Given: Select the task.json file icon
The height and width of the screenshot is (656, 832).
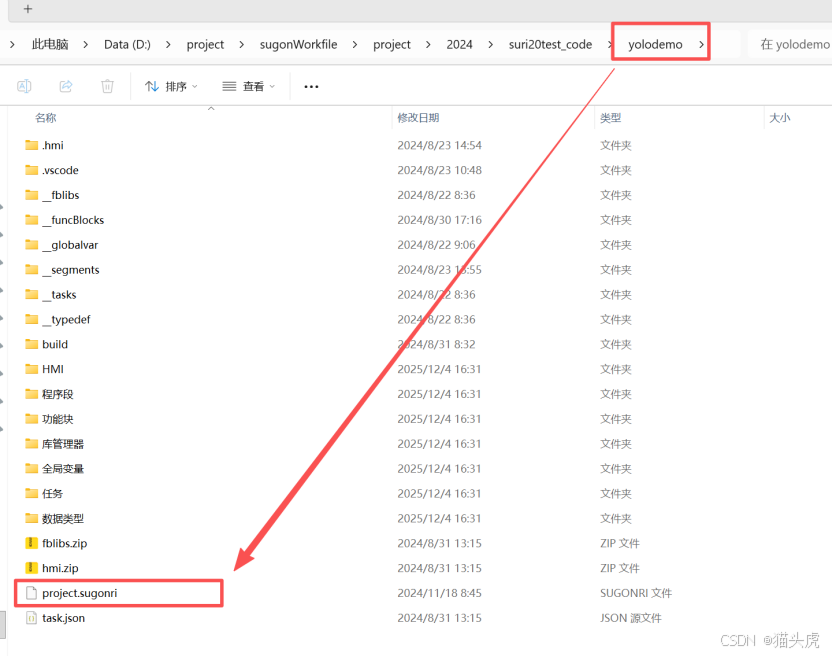Looking at the screenshot, I should click(31, 618).
